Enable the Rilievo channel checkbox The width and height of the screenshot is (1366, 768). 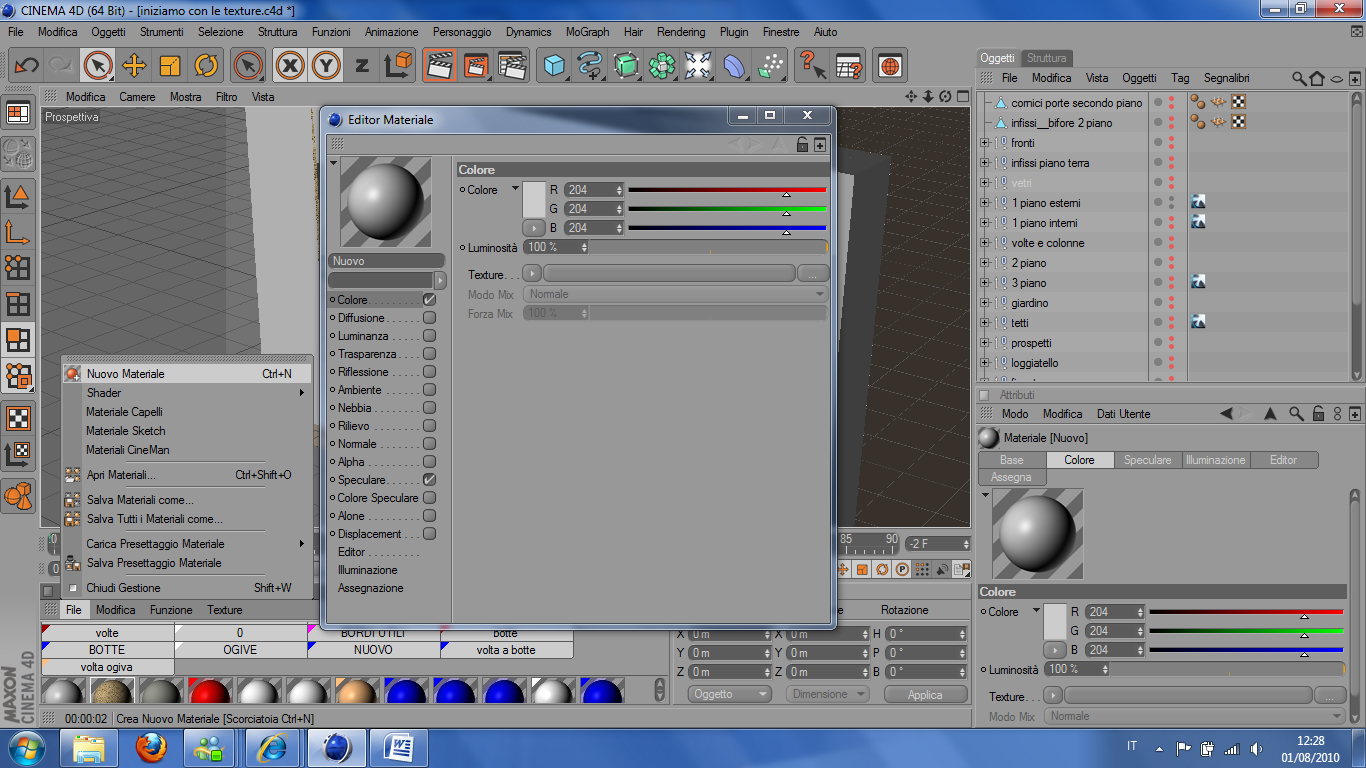pos(429,426)
